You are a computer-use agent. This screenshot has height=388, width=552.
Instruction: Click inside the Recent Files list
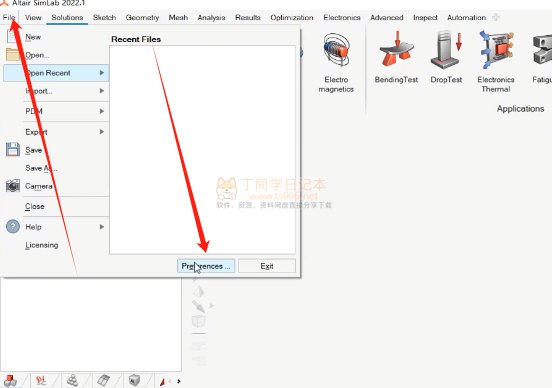[202, 150]
